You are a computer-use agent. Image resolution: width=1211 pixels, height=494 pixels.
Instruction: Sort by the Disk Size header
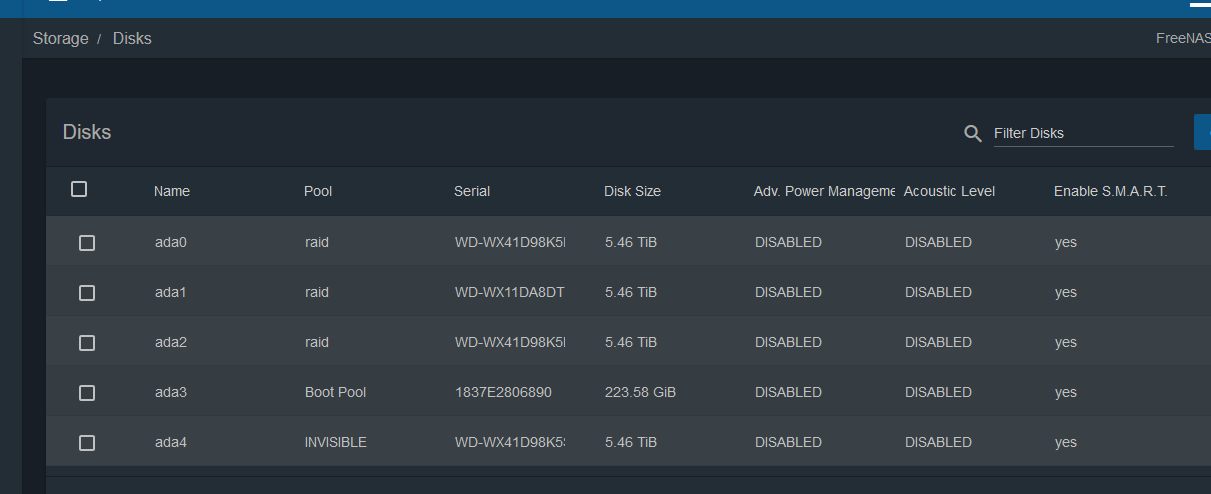632,191
